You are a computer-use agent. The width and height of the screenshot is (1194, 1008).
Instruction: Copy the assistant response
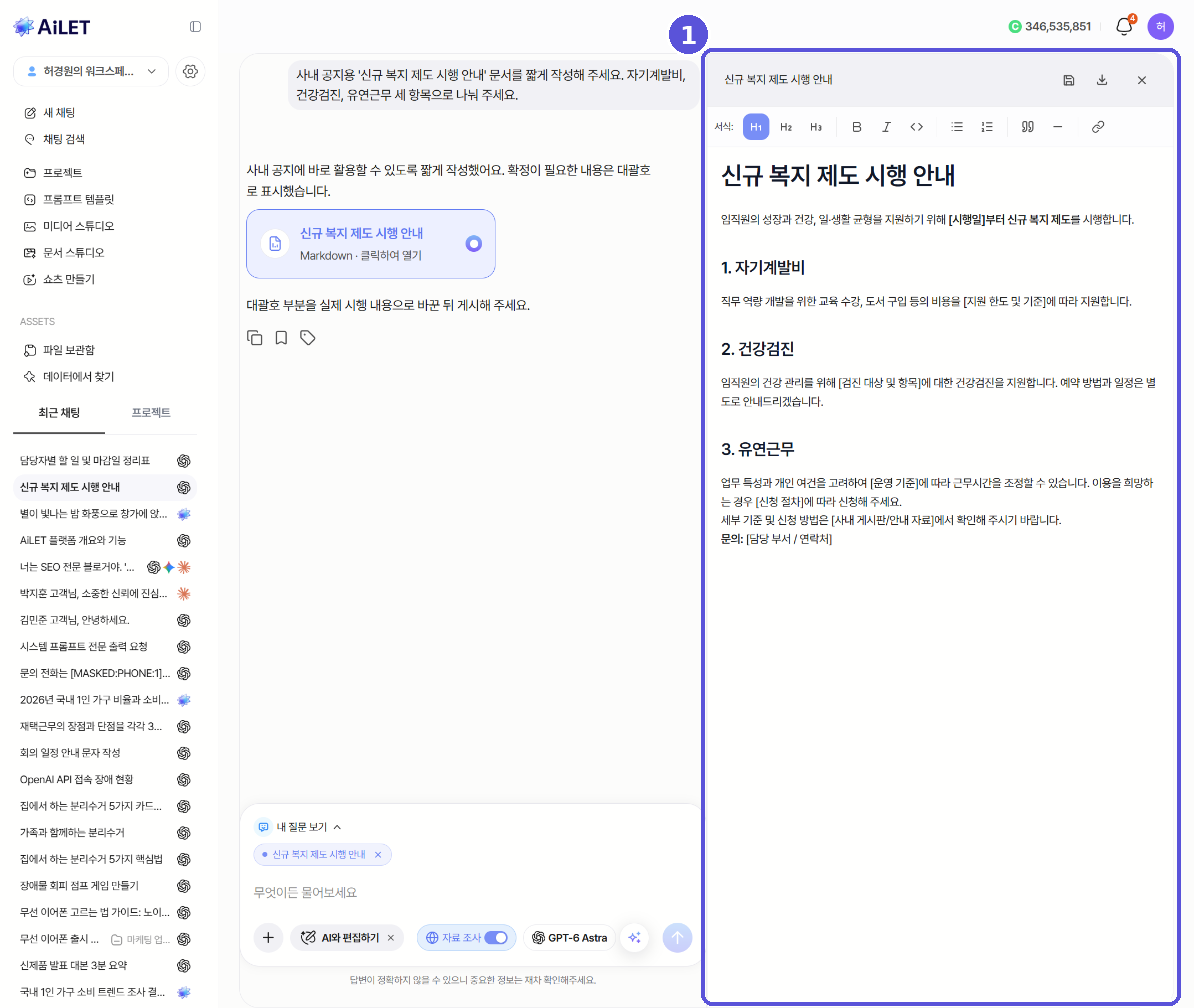pos(254,338)
